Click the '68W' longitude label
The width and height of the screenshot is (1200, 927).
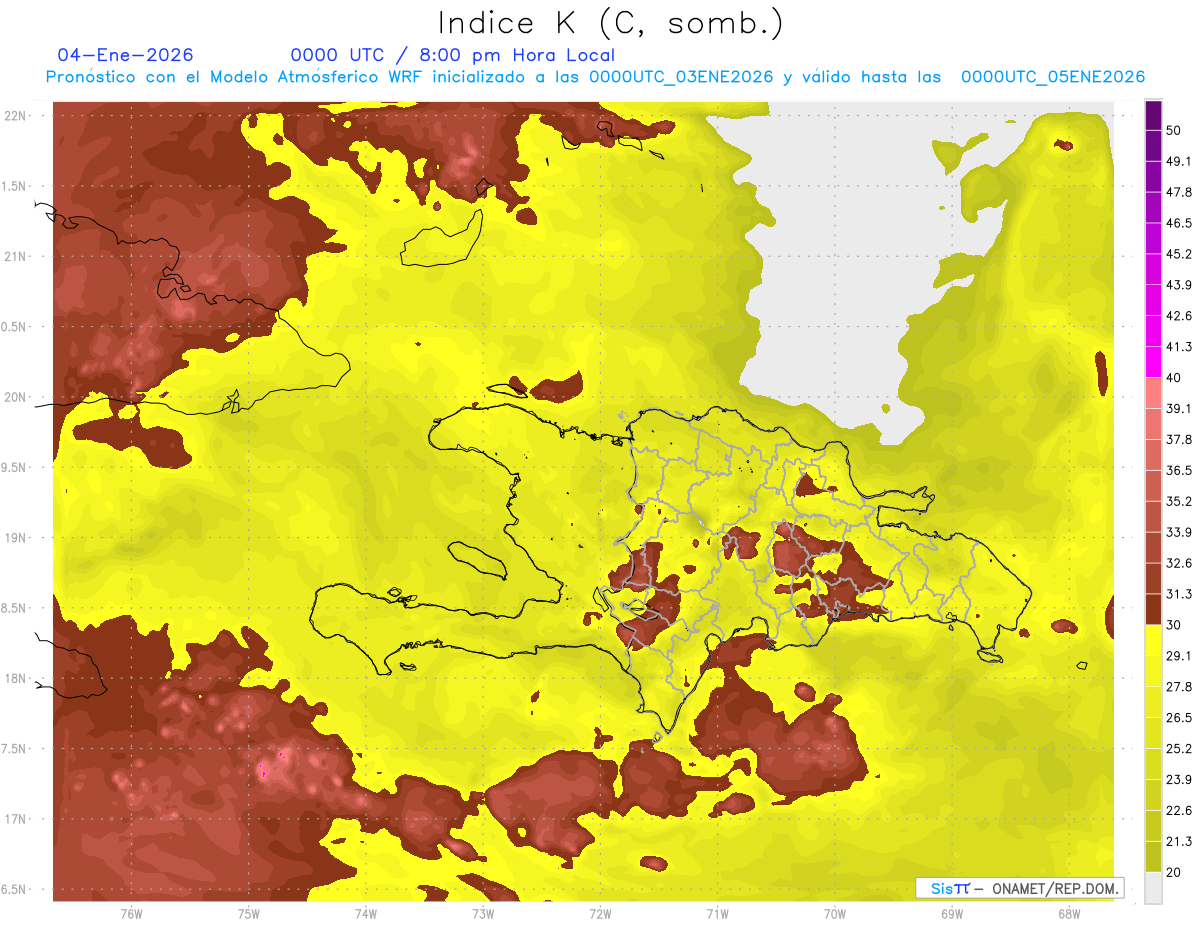coord(1069,914)
